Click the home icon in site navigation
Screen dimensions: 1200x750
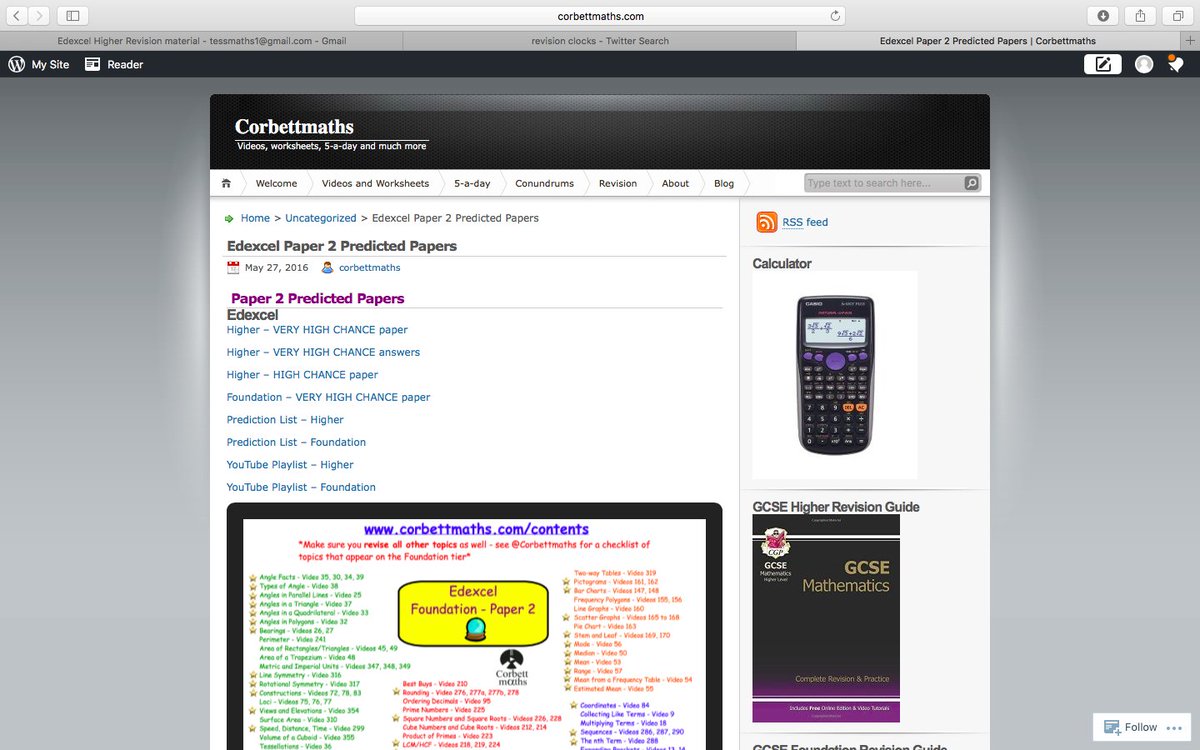coord(227,183)
